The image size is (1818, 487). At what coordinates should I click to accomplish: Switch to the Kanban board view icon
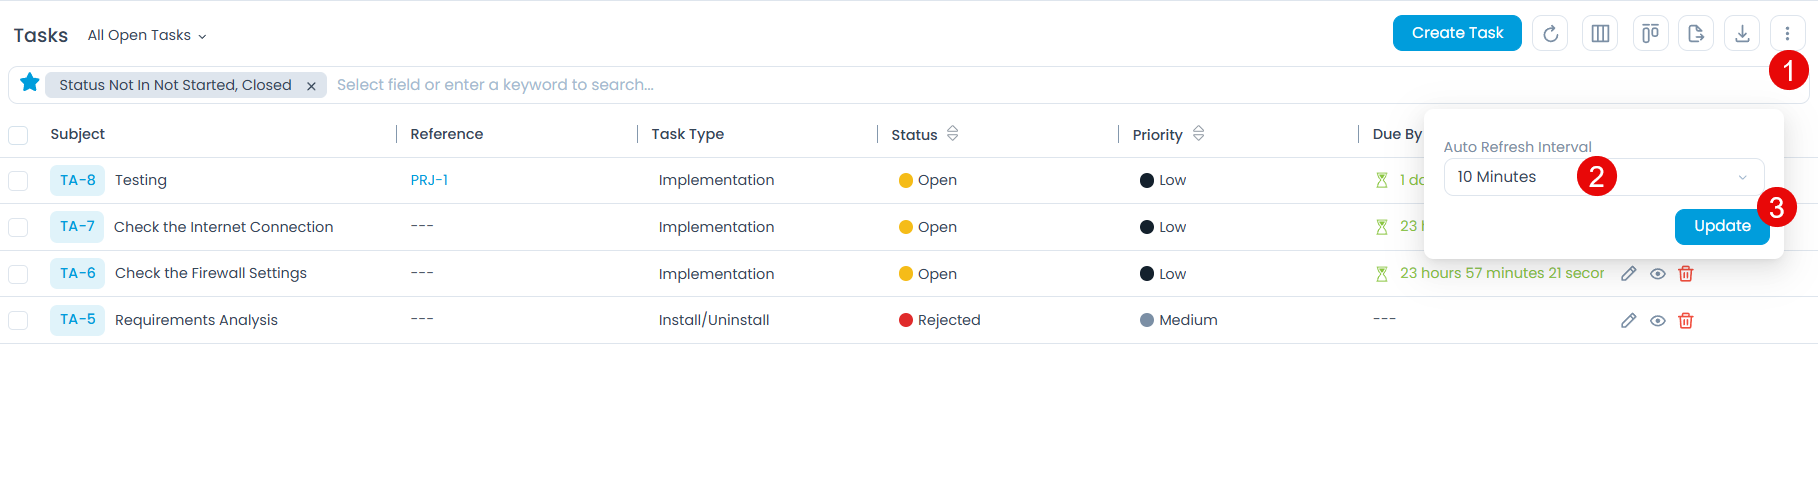coord(1650,34)
